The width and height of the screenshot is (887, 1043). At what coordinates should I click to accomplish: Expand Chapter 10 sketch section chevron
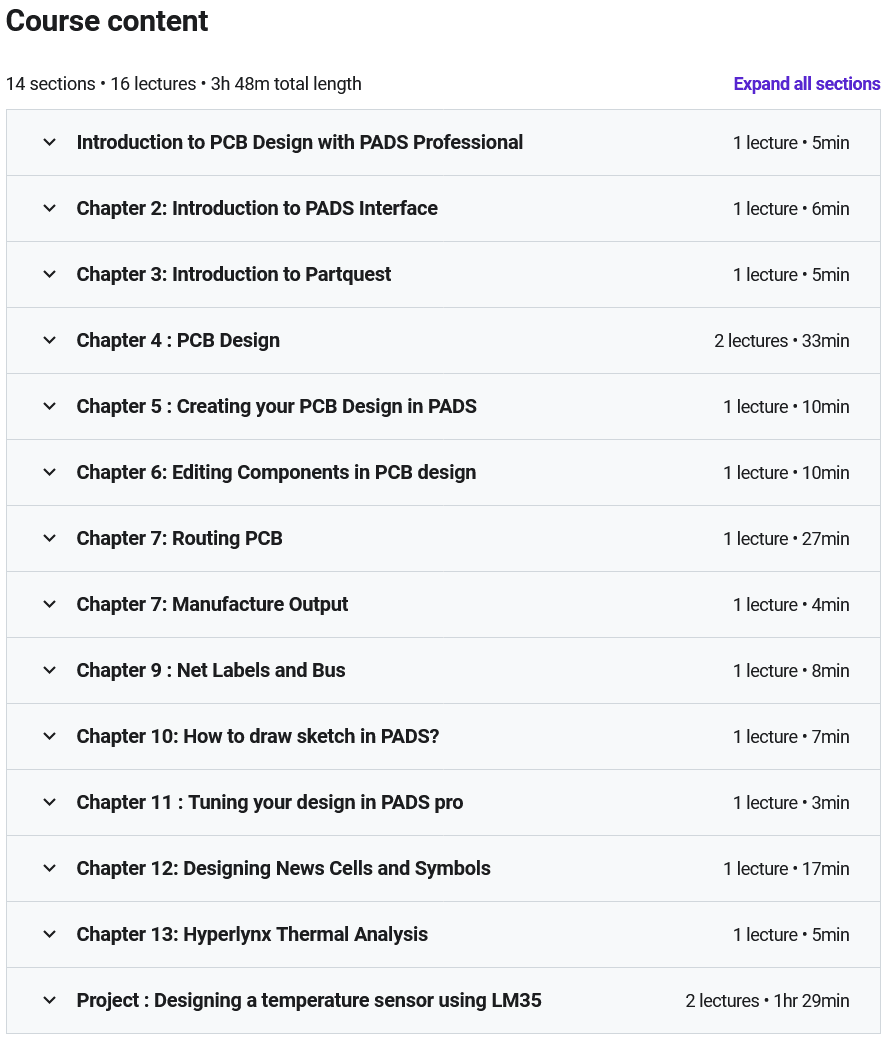[x=50, y=737]
